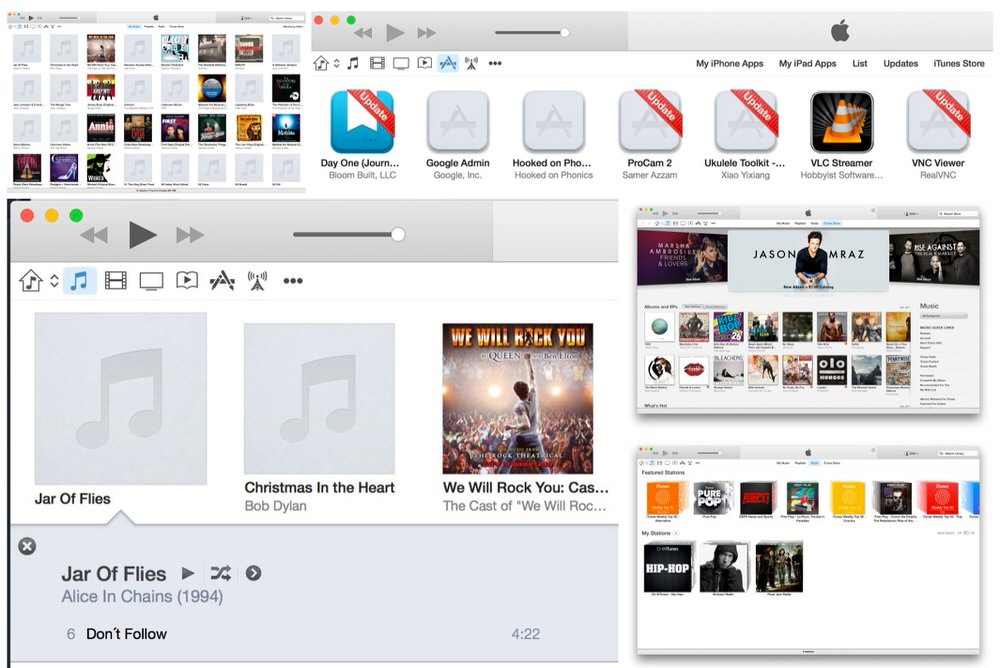Open iTunes U icon in Apps window
Viewport: 1000px width, 668px height.
point(425,63)
